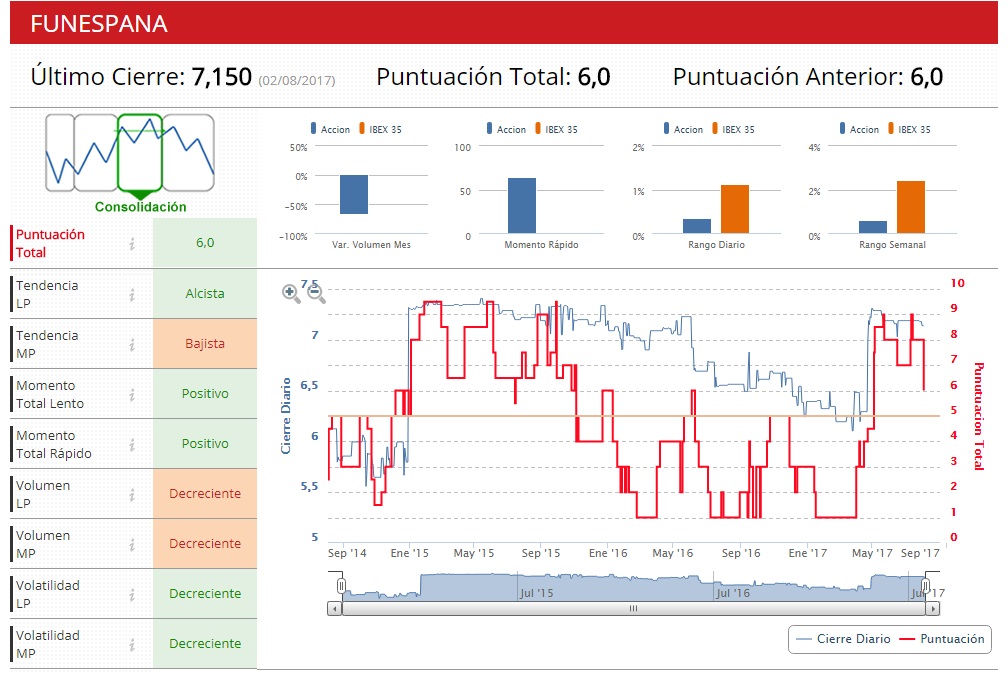The image size is (1008, 676).
Task: Open info icon for Volumen LP row
Action: click(x=132, y=494)
